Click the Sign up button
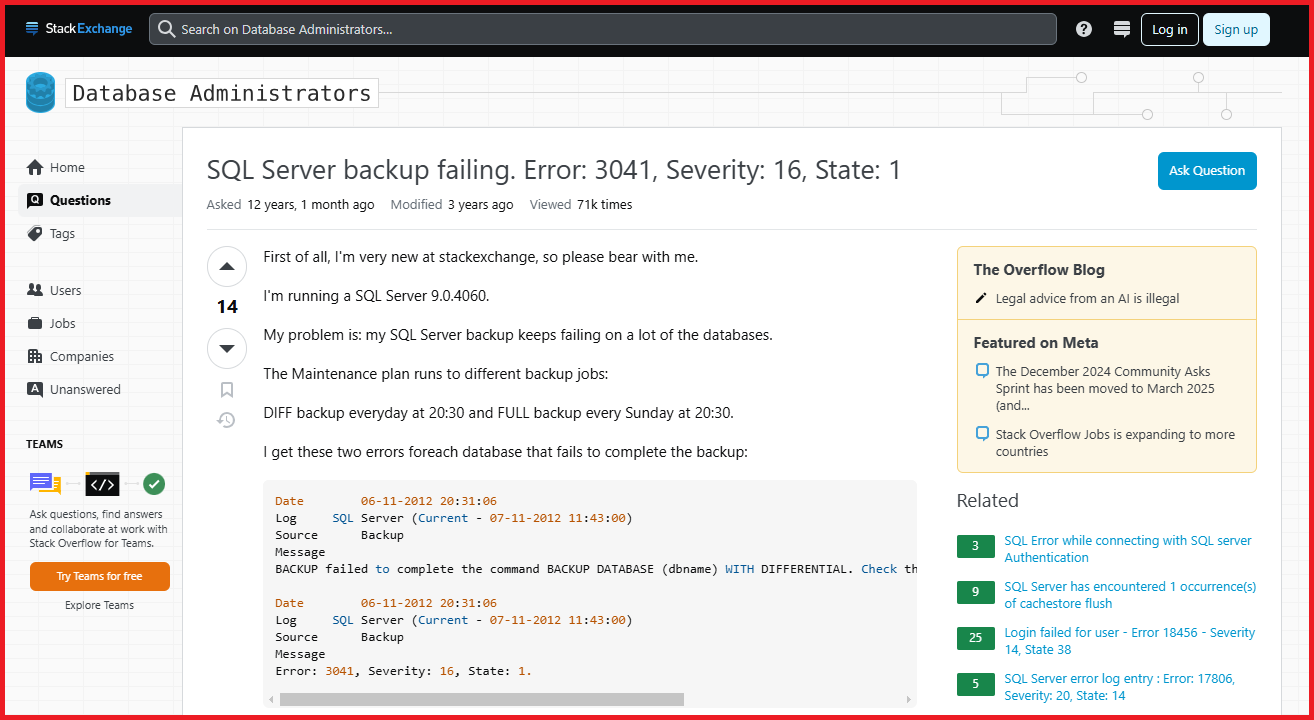 coord(1236,29)
